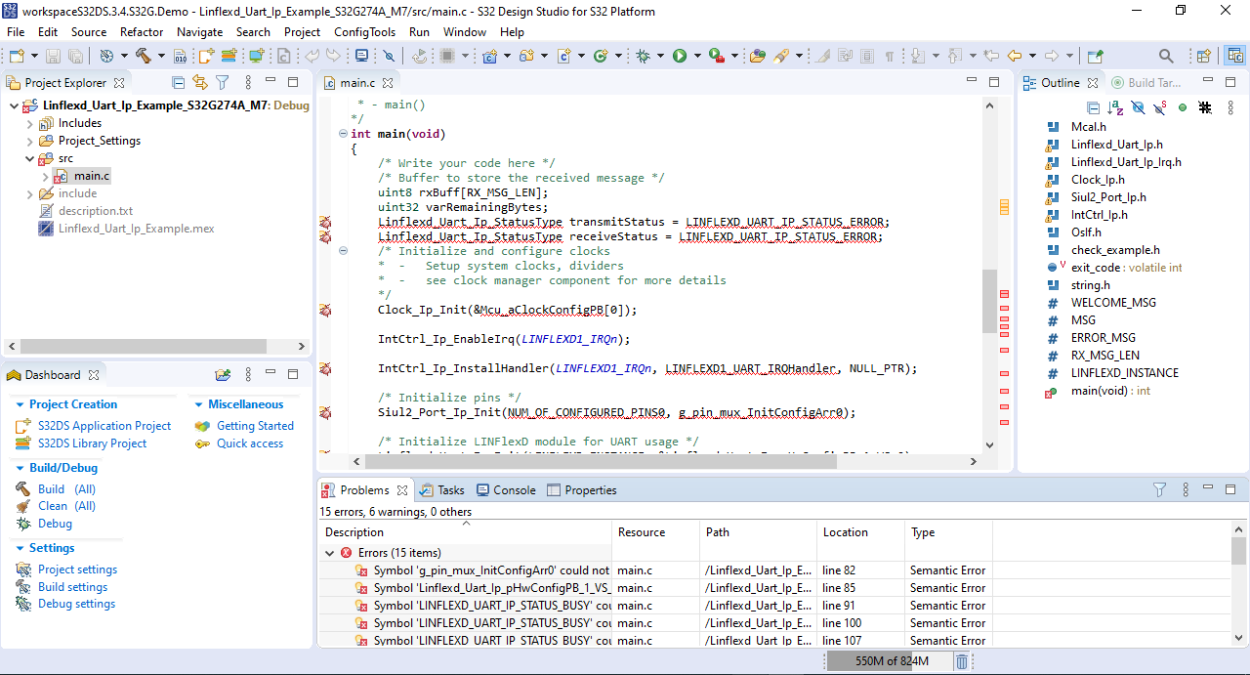
Task: Click the Collapse All icon in Project Explorer
Action: [178, 83]
